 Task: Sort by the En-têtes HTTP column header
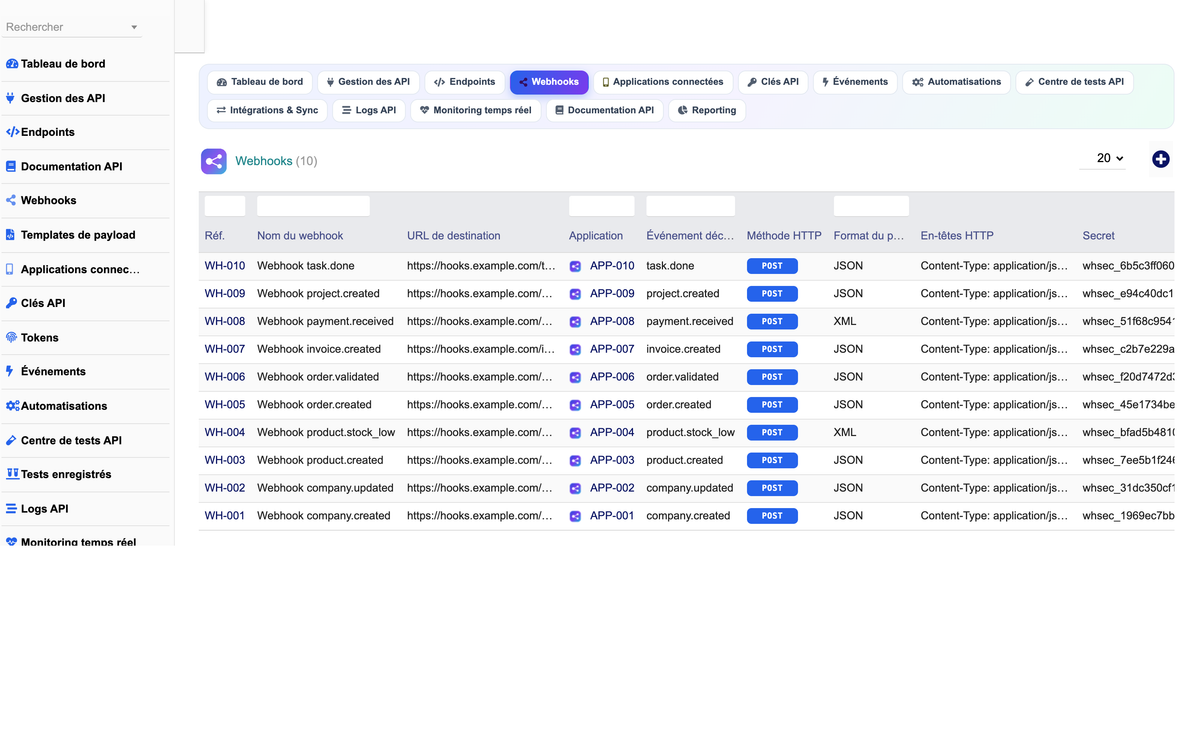tap(957, 236)
